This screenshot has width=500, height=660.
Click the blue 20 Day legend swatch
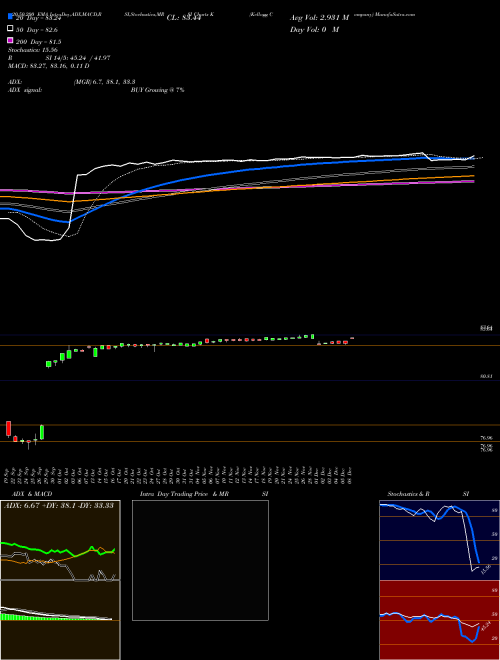pos(10,17)
